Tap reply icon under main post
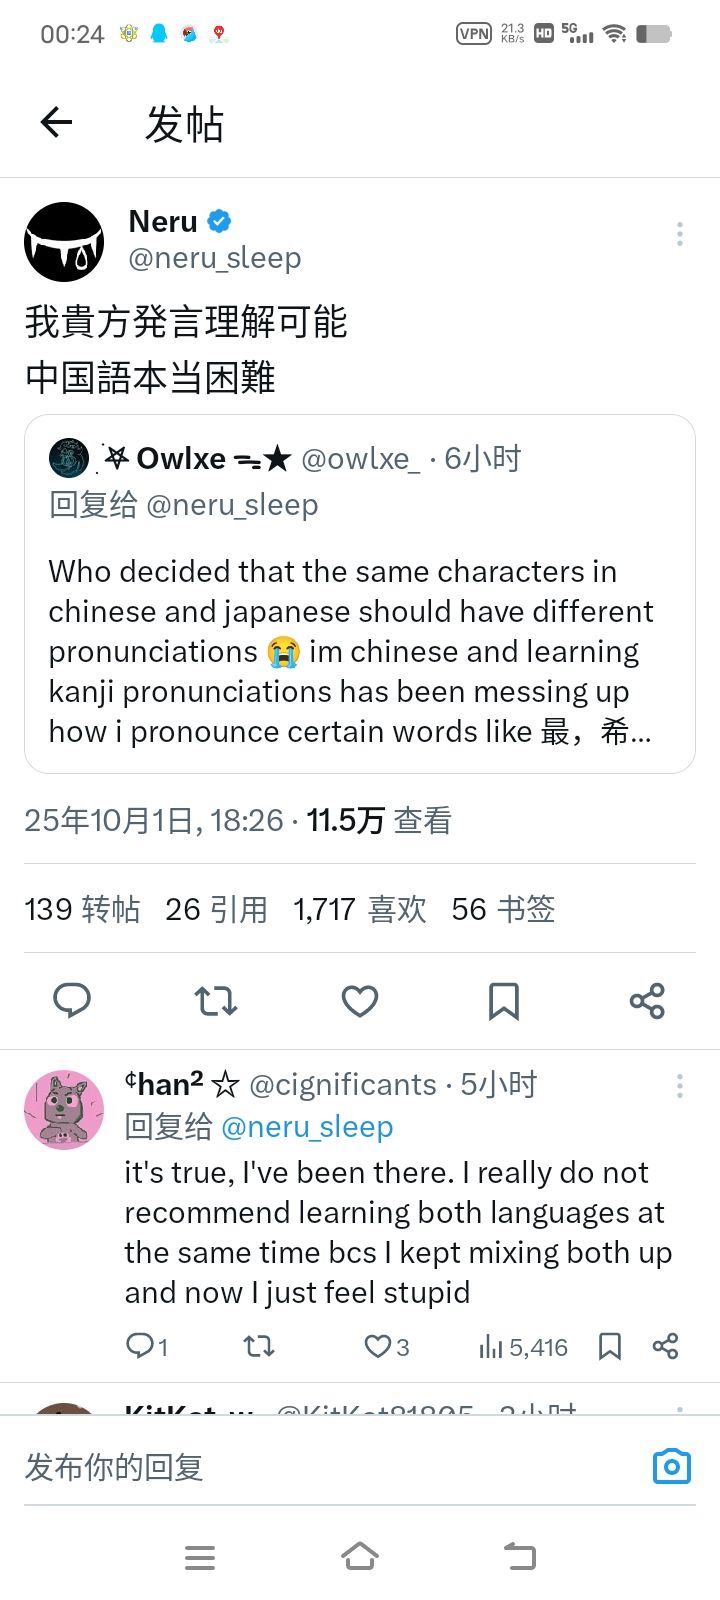The image size is (720, 1600). [72, 1000]
